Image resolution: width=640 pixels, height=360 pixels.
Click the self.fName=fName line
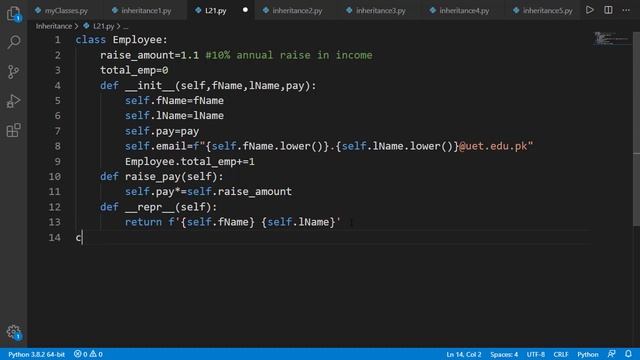[x=174, y=101]
